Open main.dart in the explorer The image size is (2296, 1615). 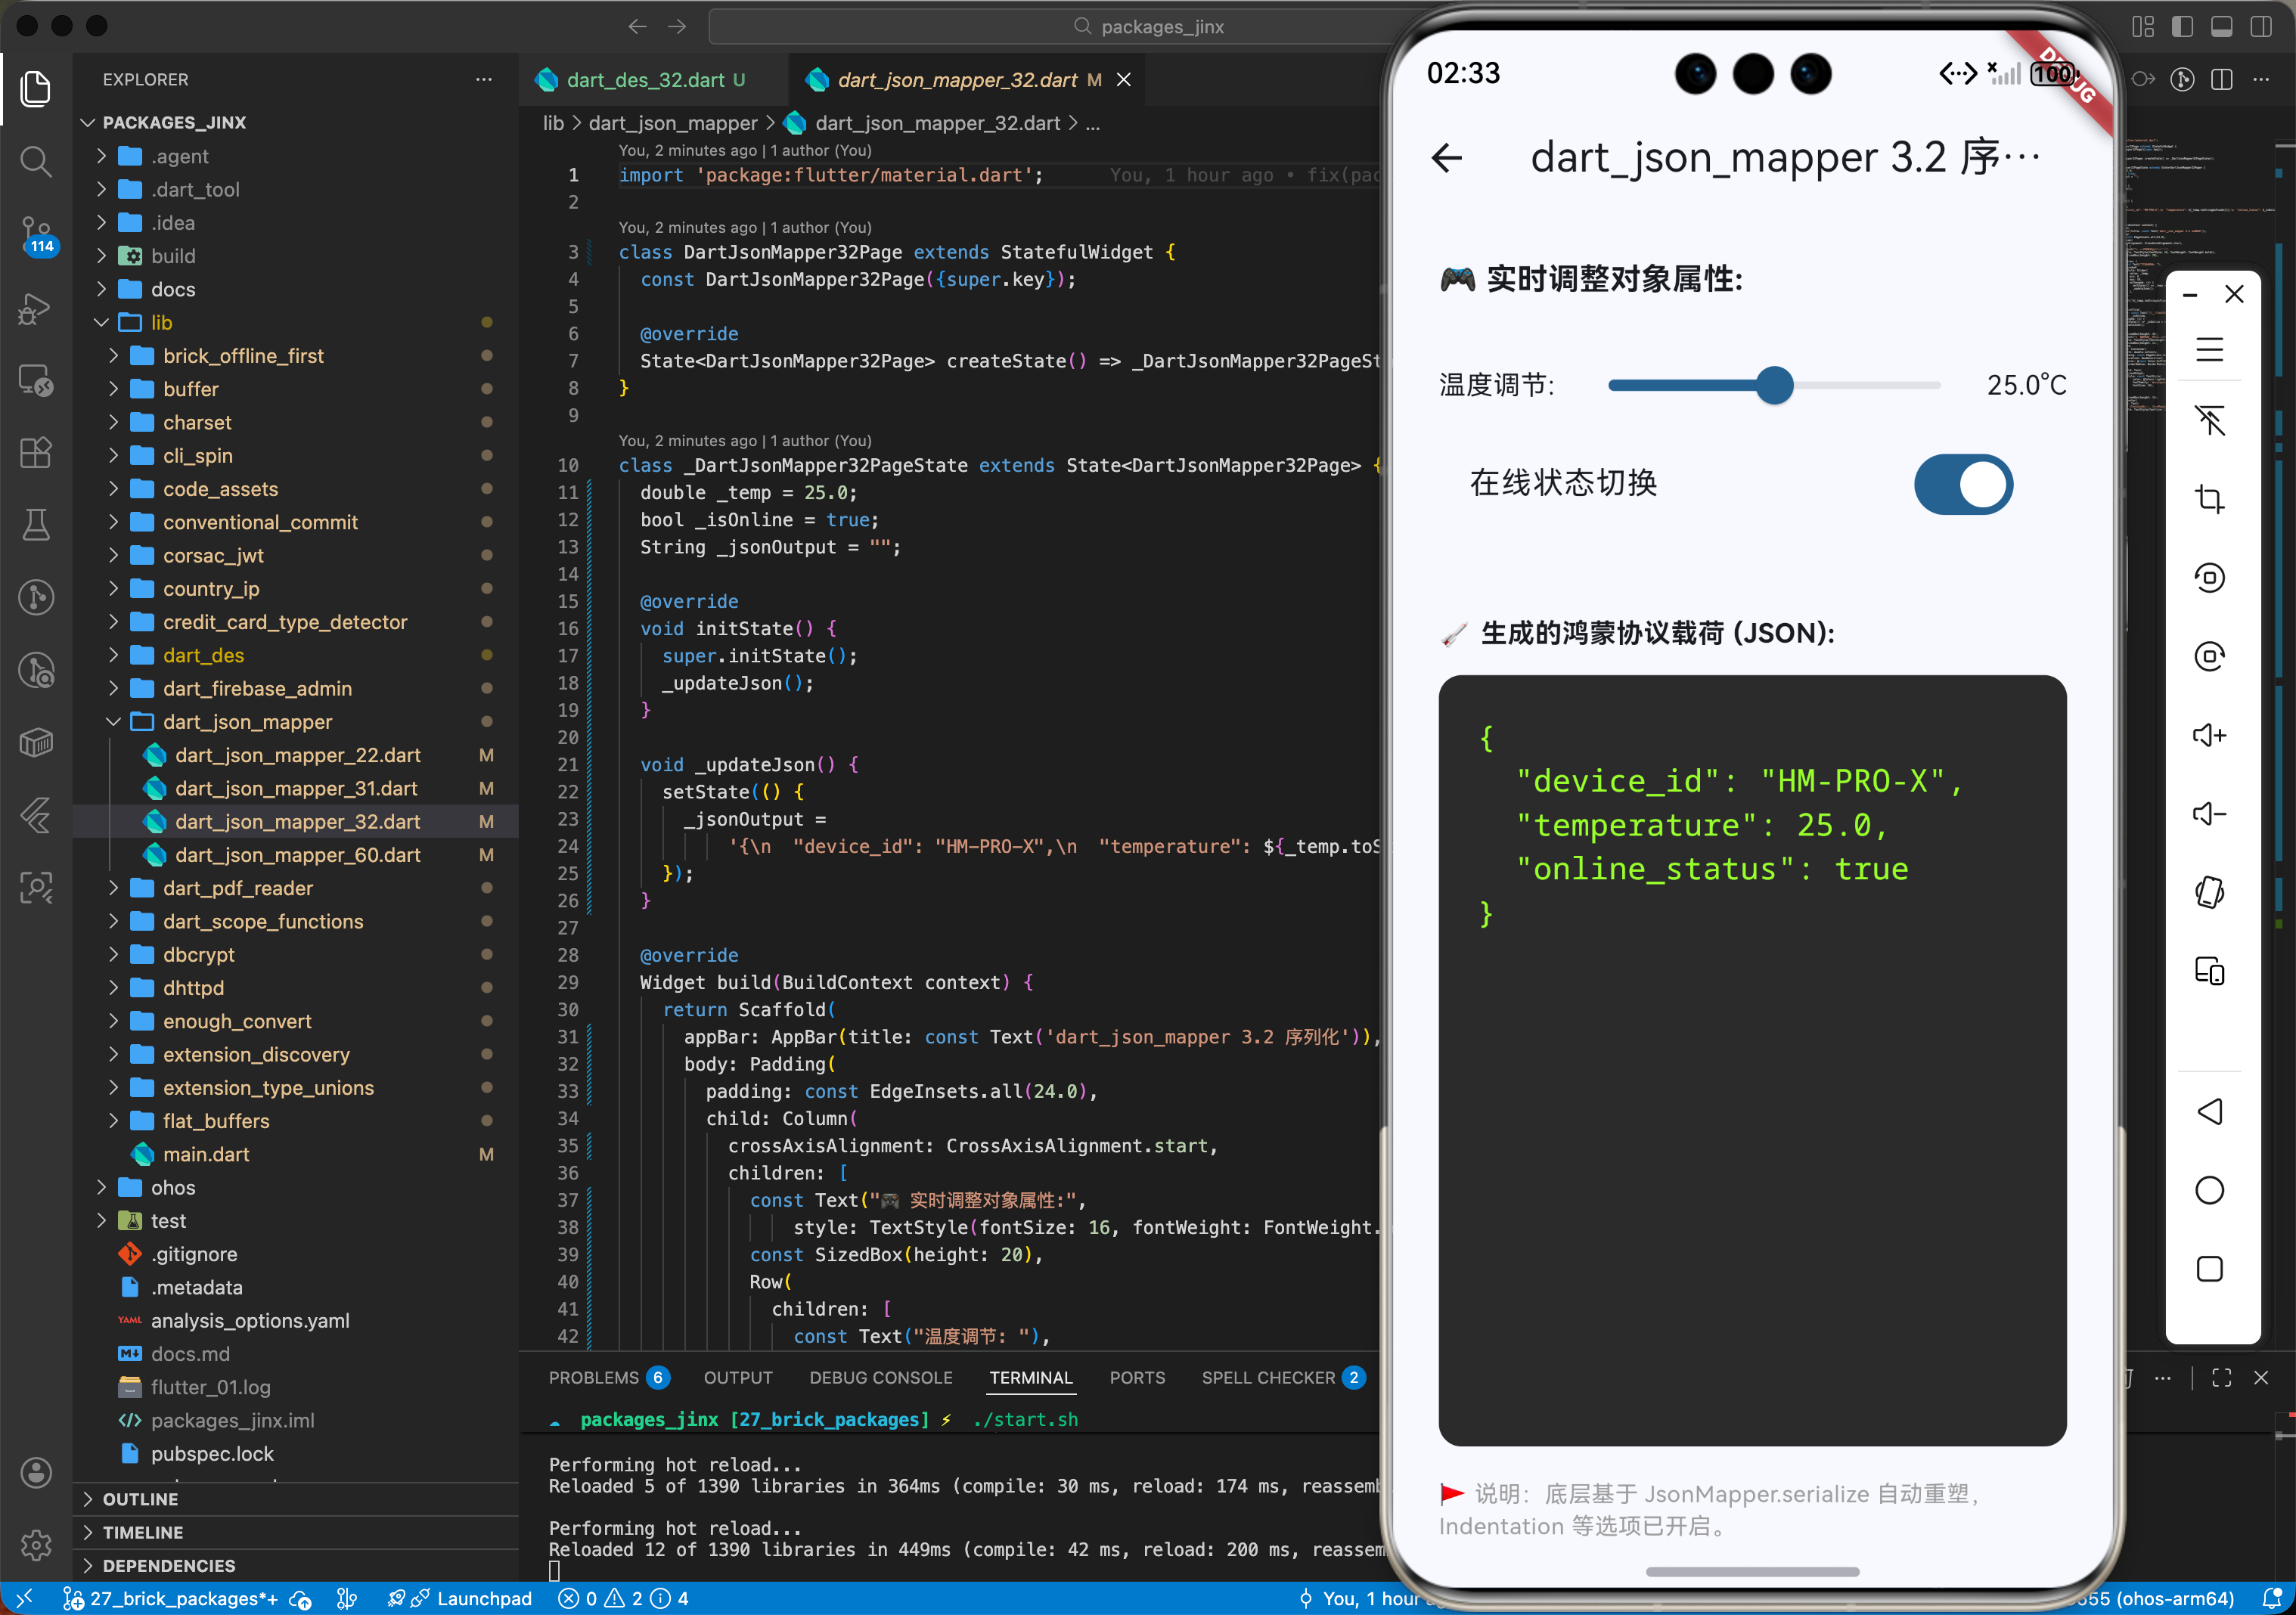click(206, 1154)
